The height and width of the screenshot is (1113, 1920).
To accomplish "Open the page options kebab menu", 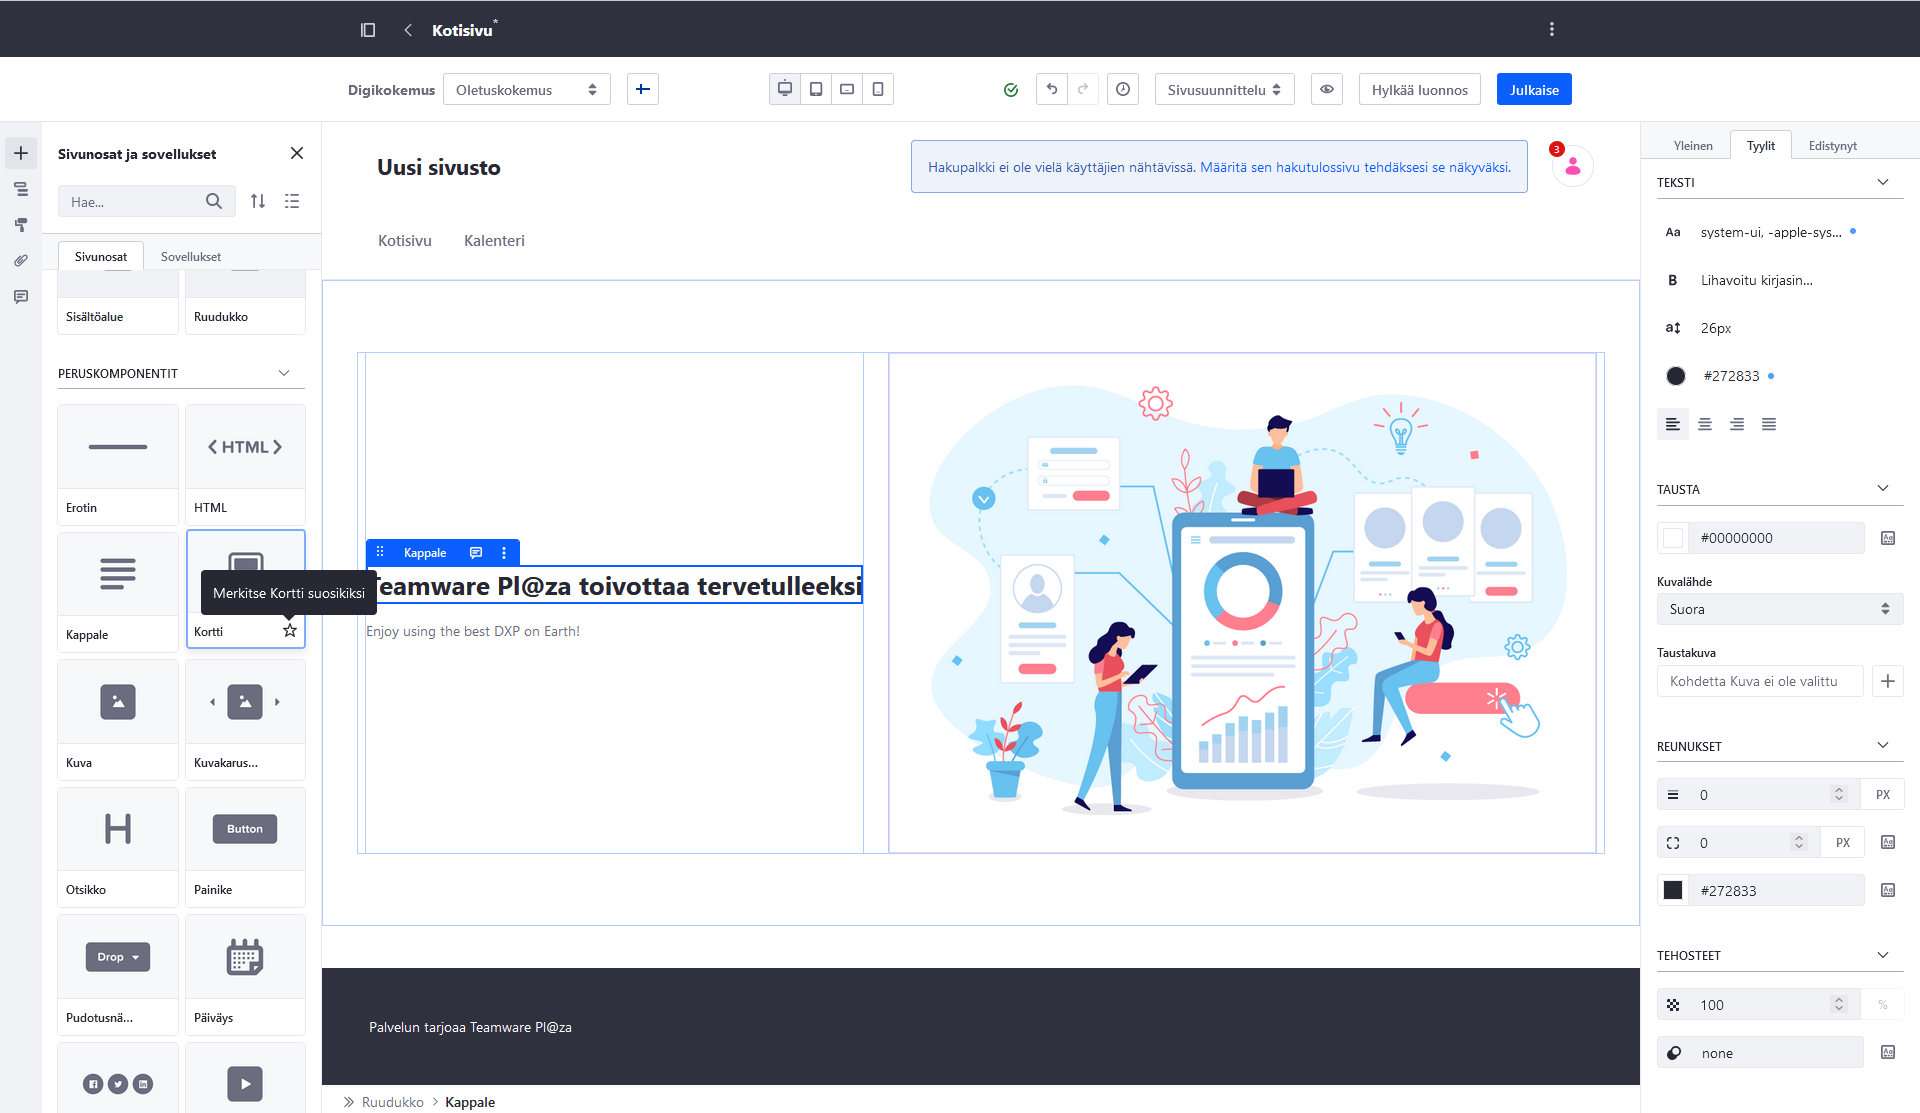I will point(1552,30).
